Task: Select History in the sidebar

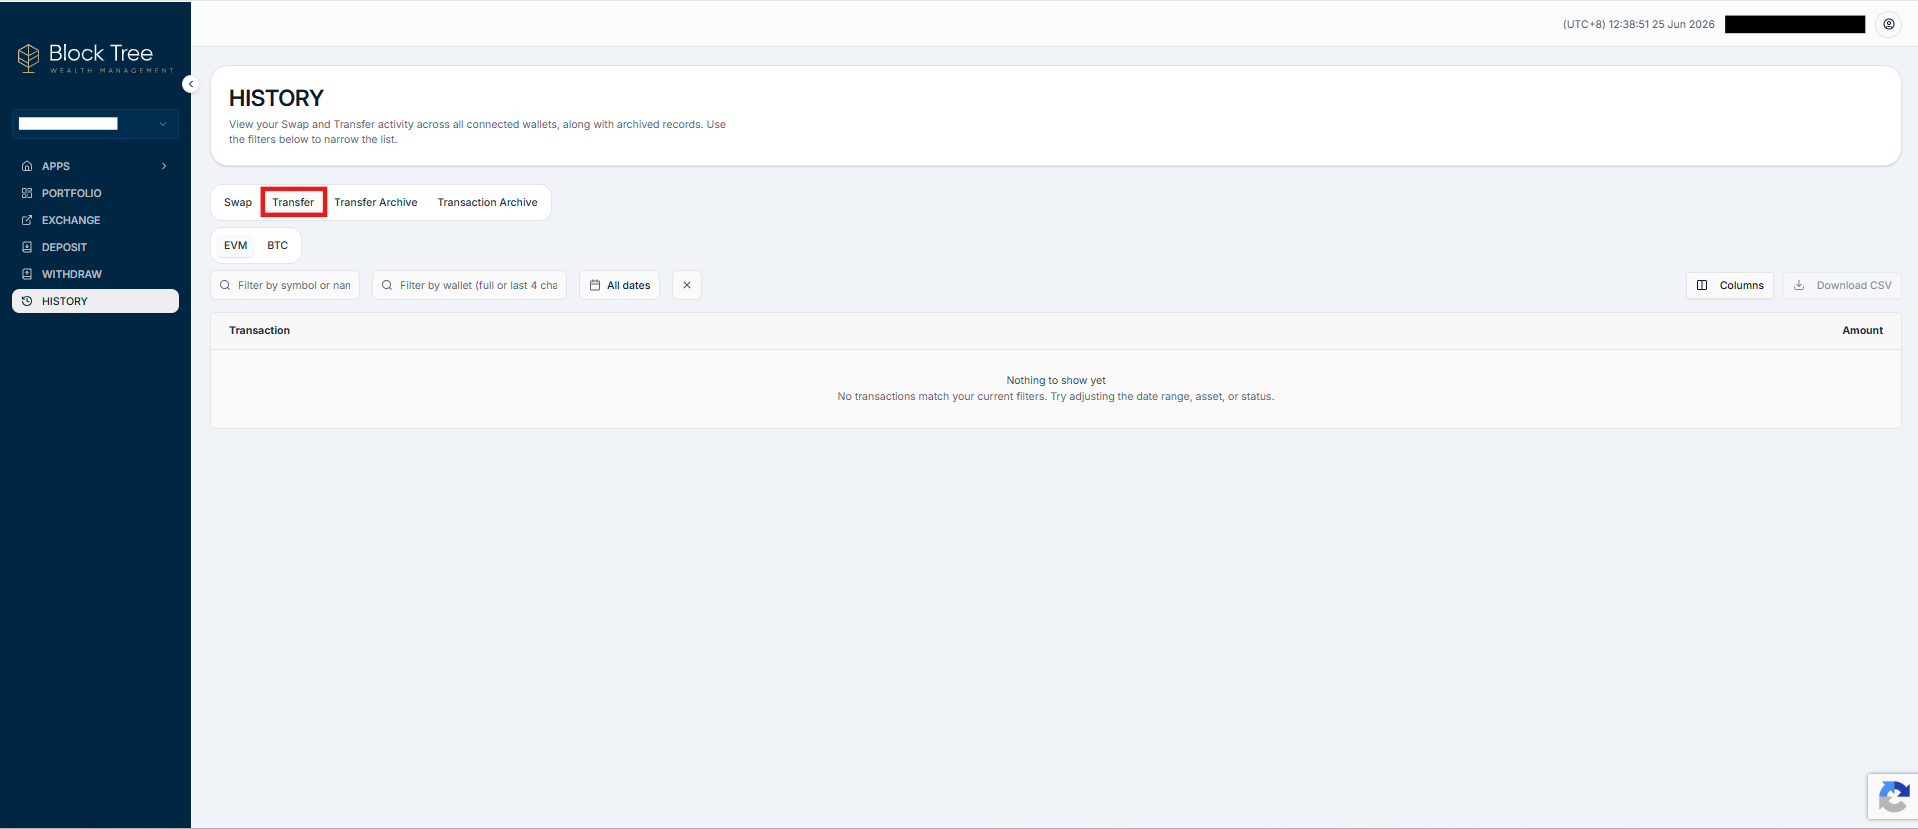Action: click(x=95, y=301)
